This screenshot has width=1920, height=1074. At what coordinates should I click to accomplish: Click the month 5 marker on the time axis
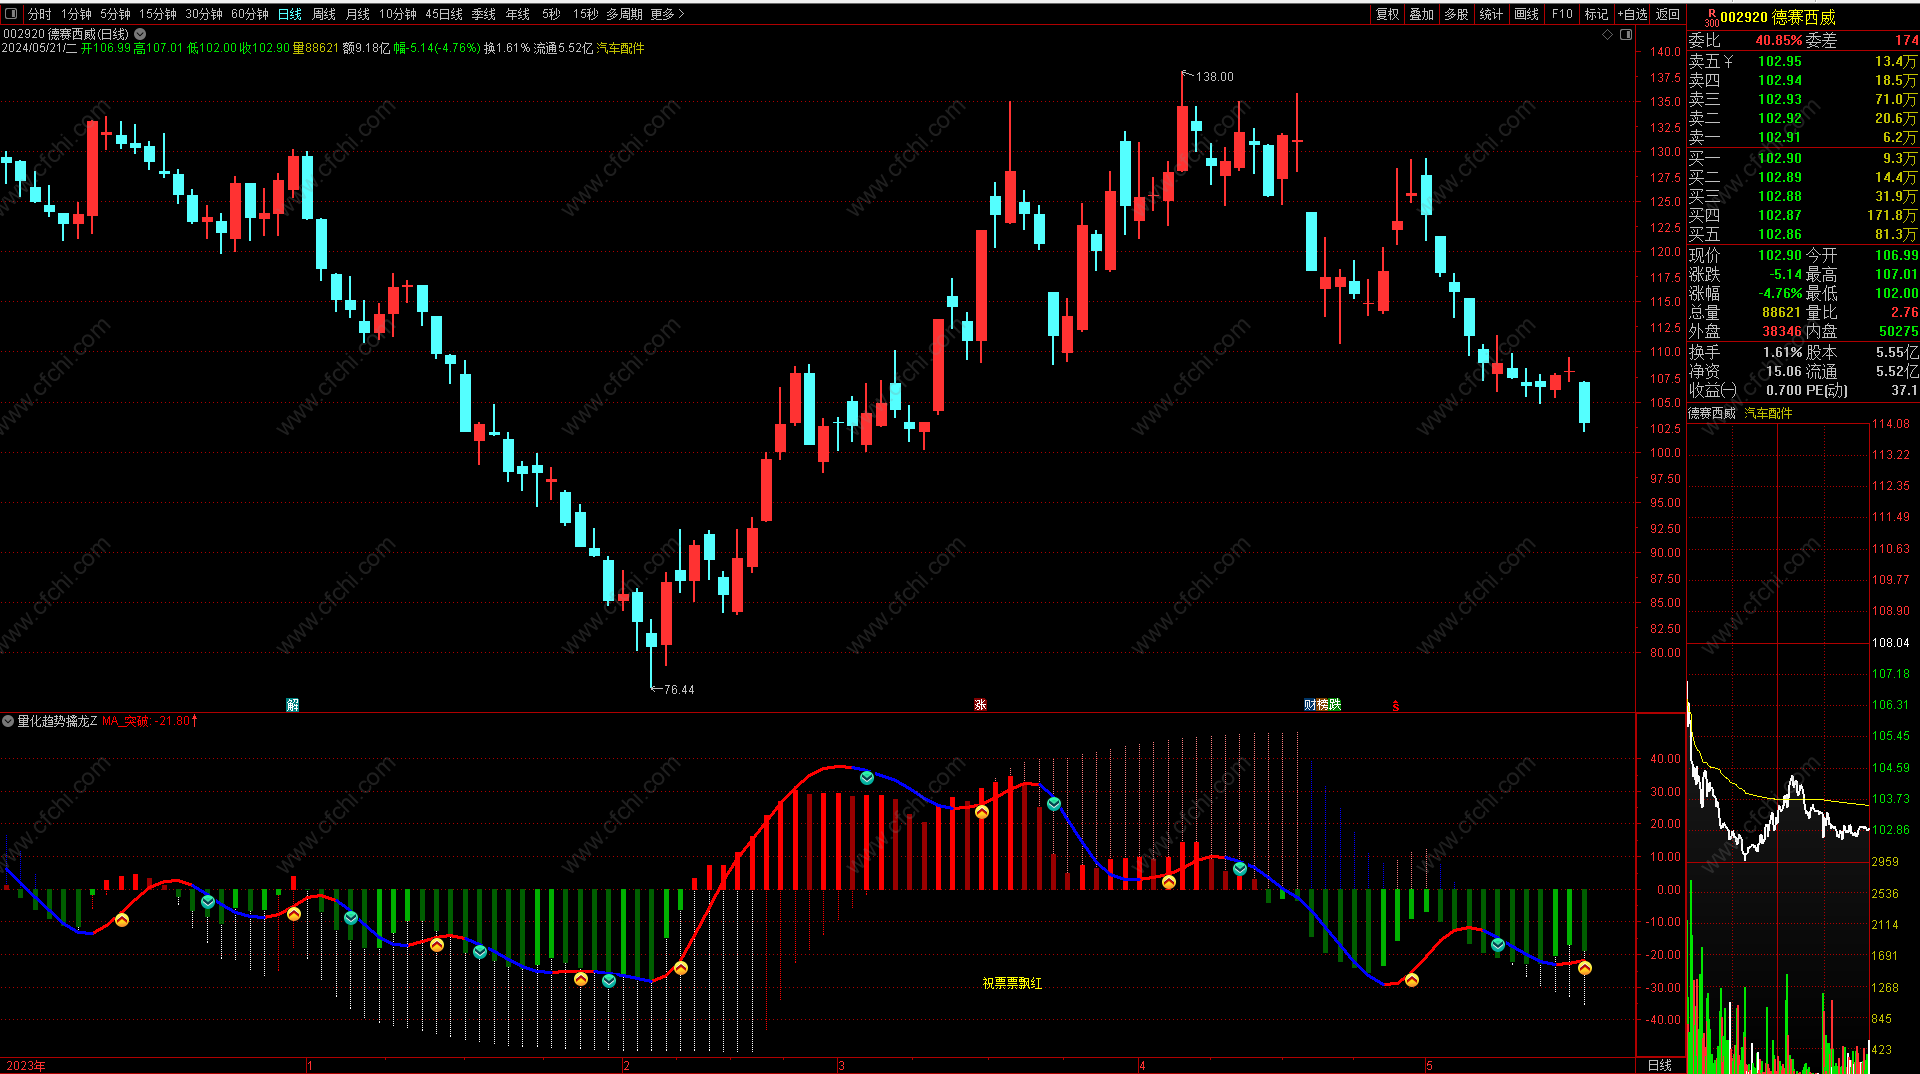pos(1430,1066)
